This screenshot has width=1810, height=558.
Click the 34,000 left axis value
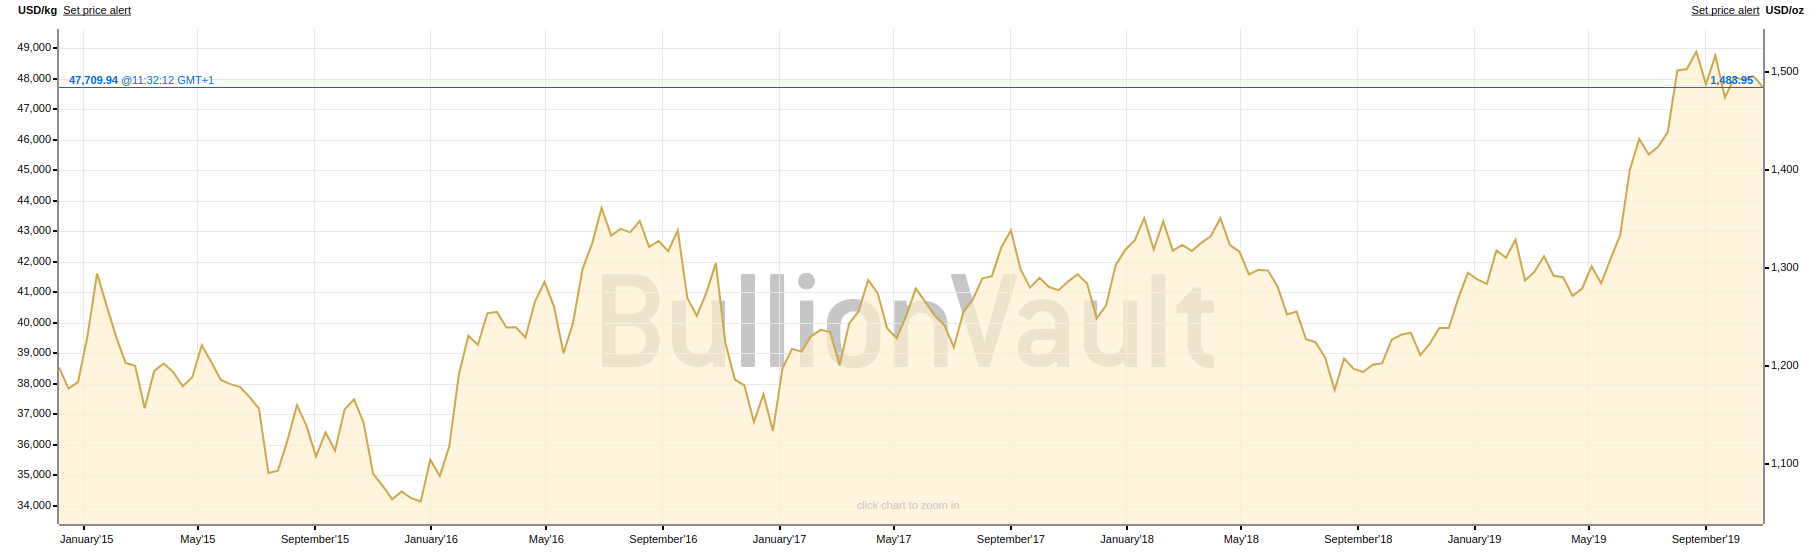[34, 505]
